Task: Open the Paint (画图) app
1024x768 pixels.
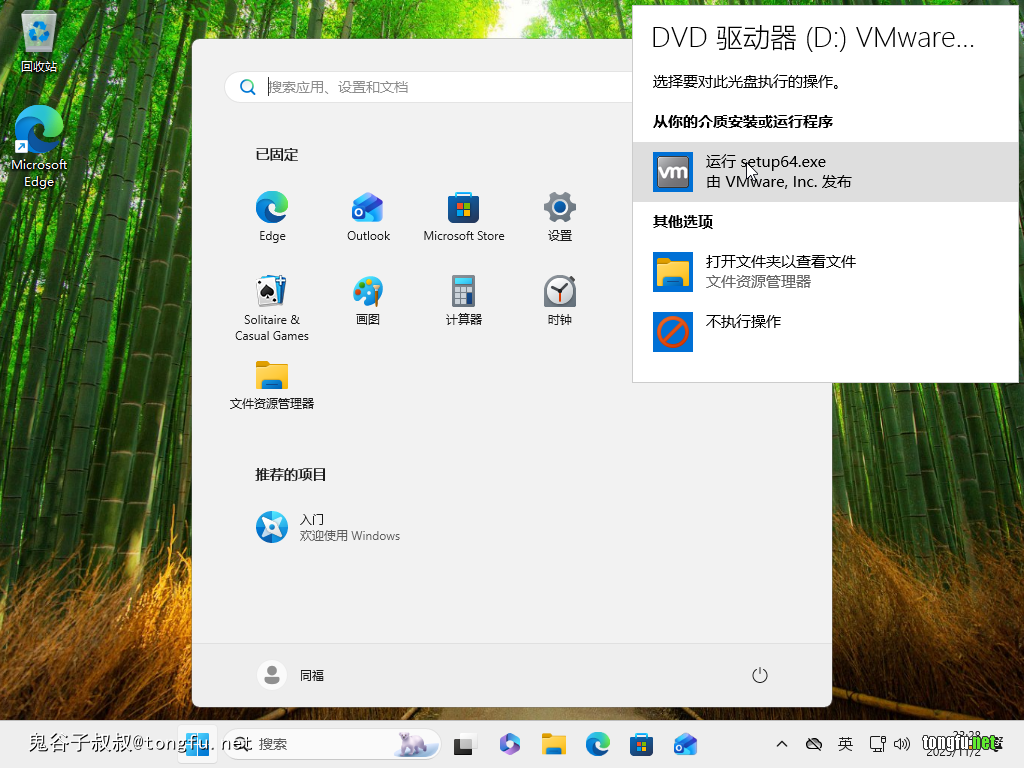Action: [x=368, y=300]
